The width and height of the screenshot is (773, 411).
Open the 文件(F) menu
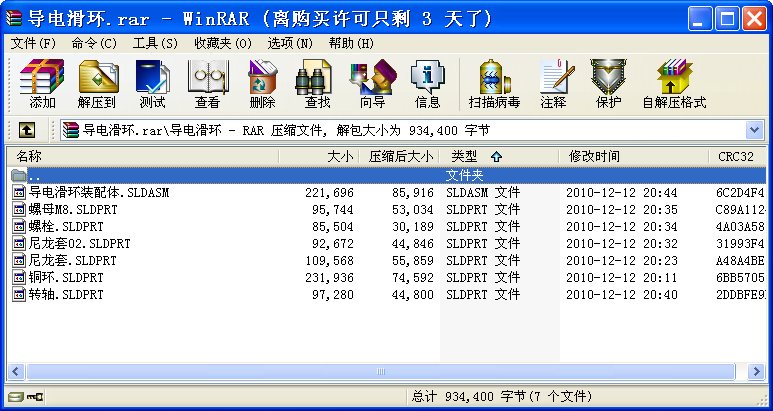pyautogui.click(x=33, y=43)
